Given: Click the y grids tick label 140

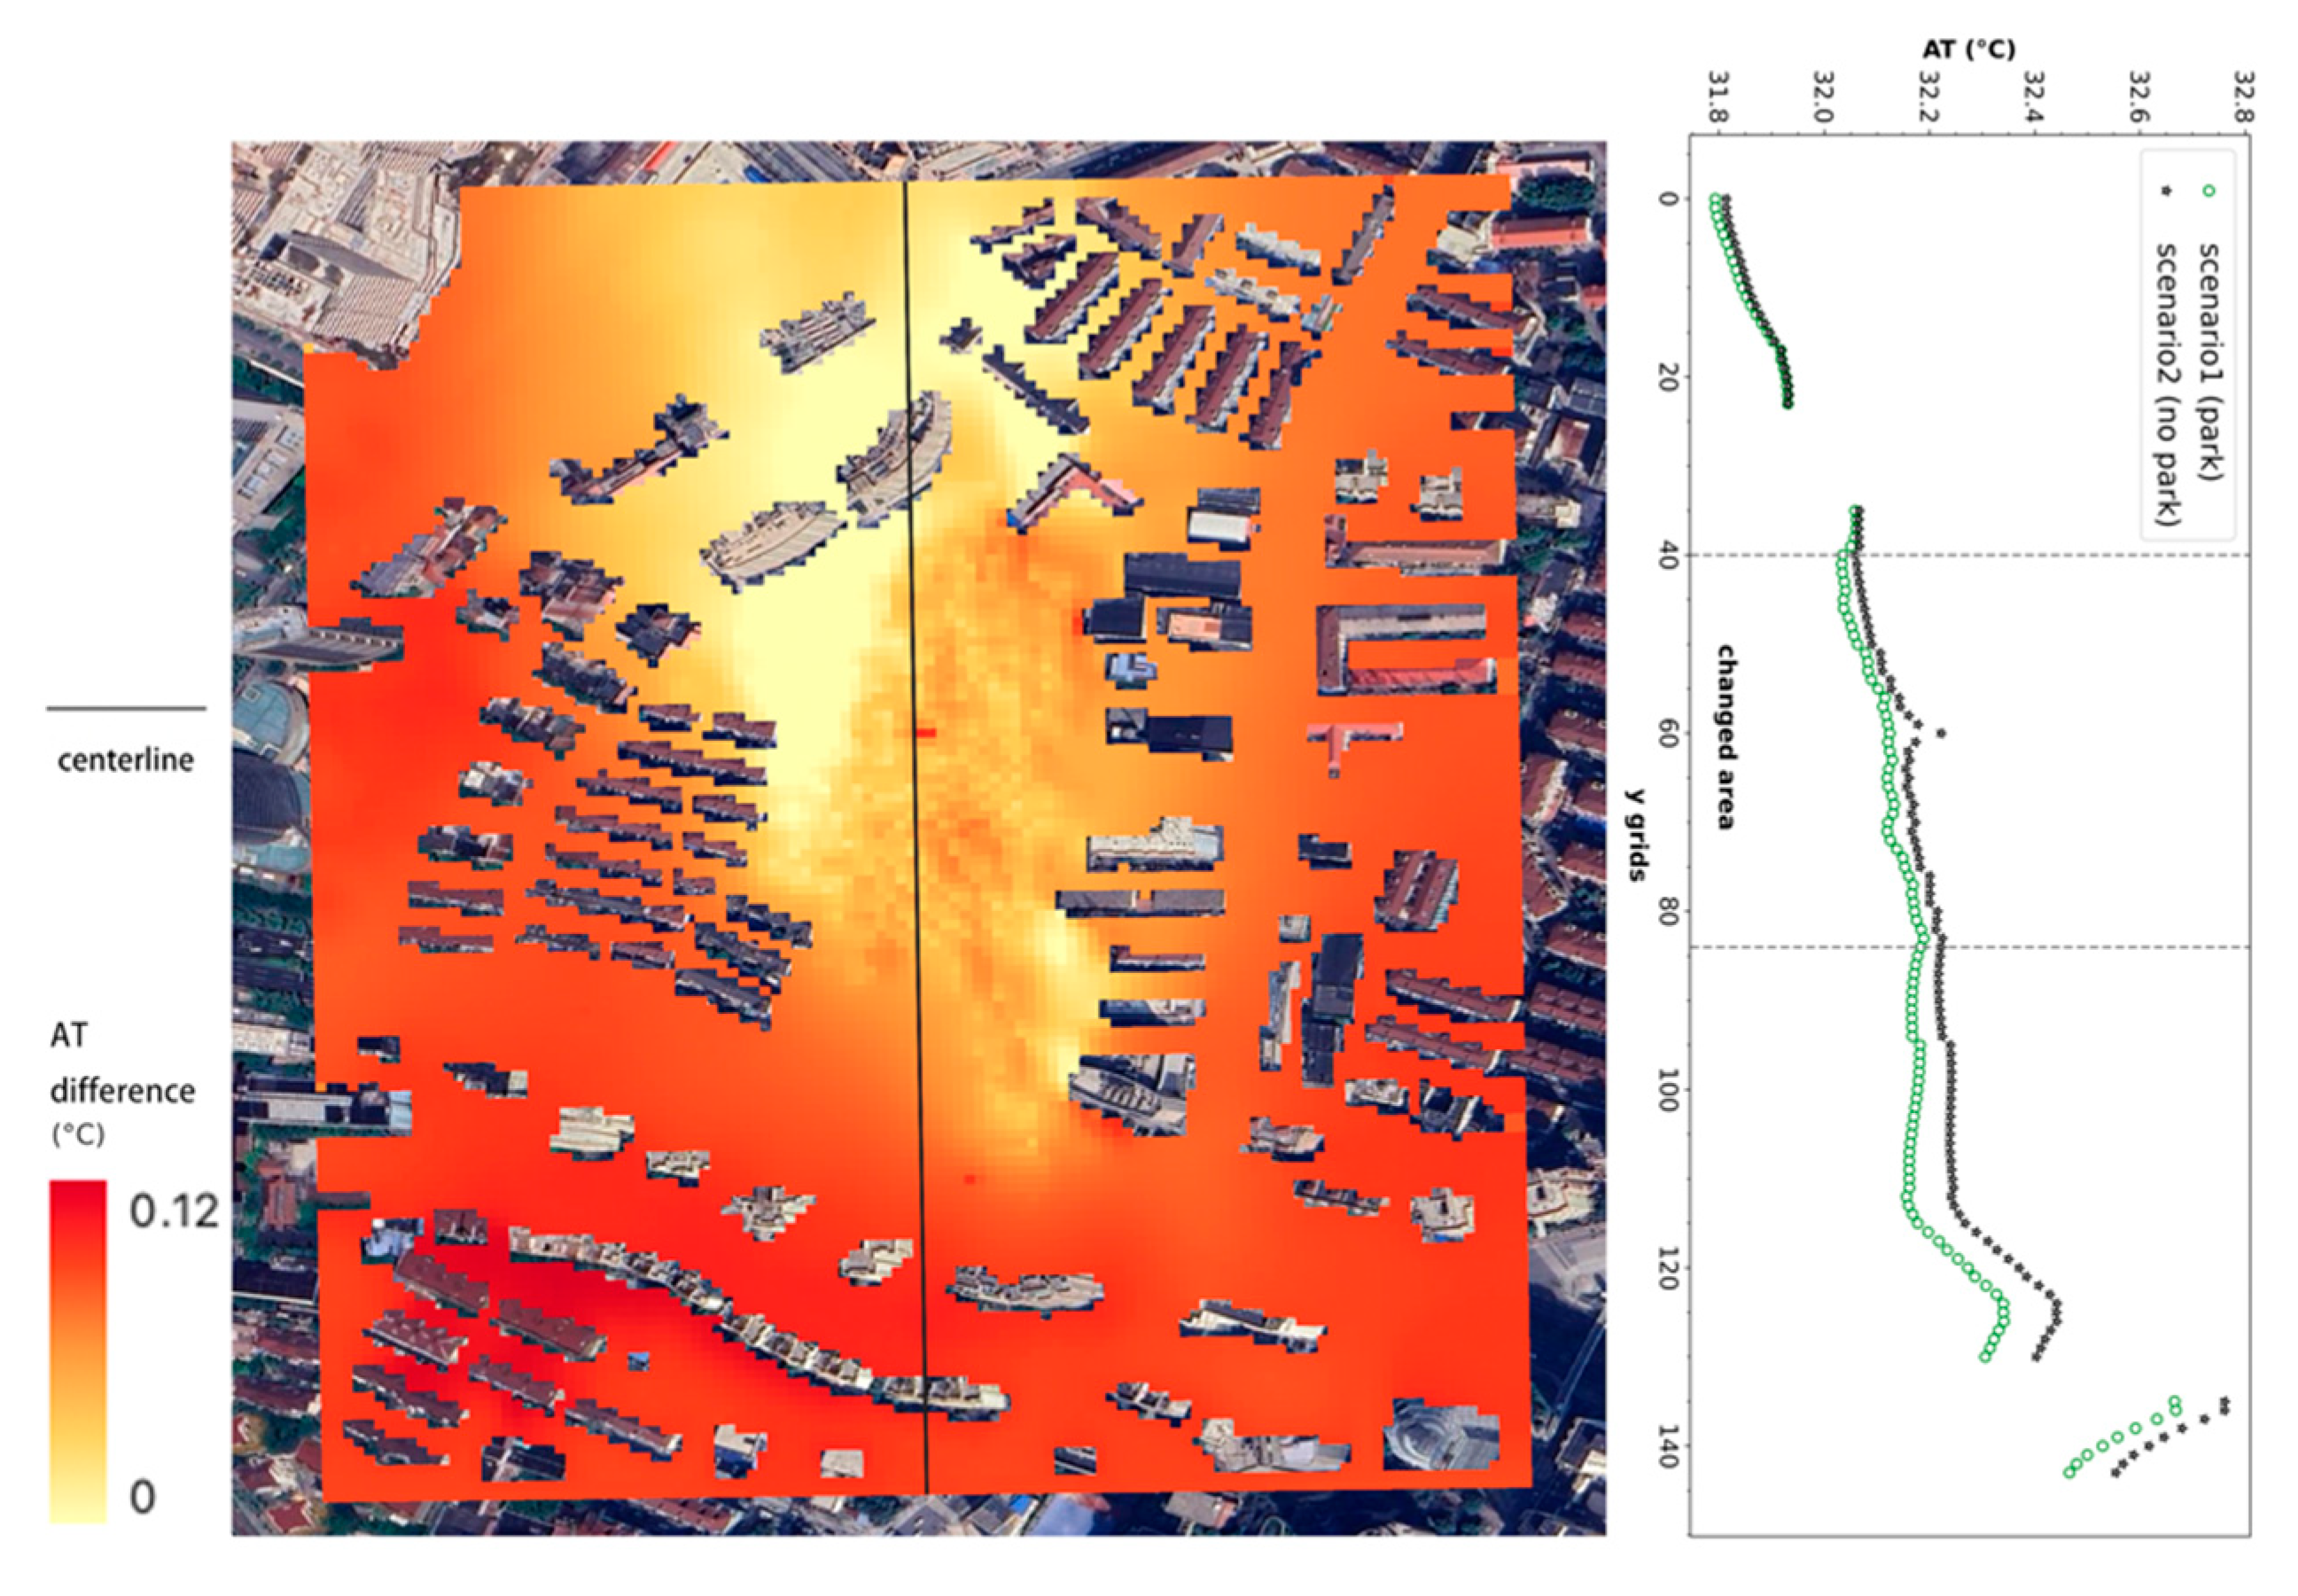Looking at the screenshot, I should [1667, 1446].
